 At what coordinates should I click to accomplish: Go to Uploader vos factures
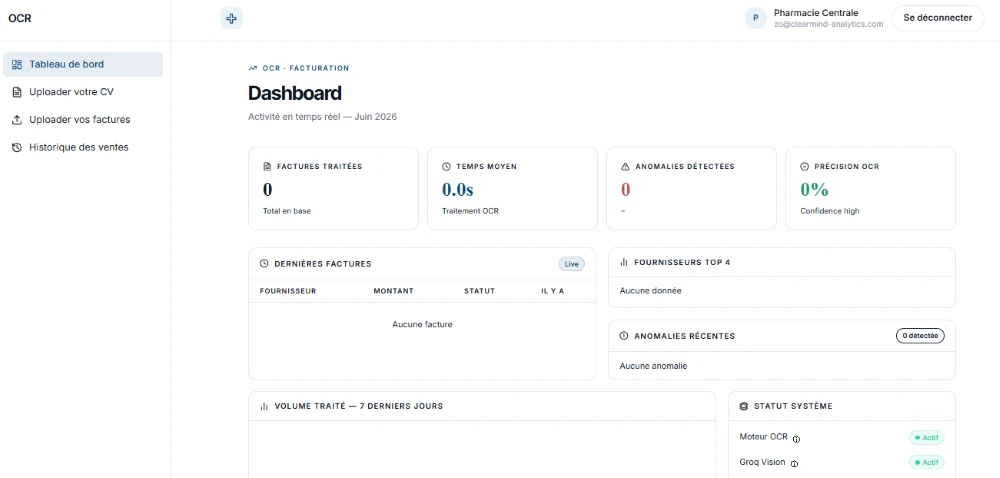coord(83,119)
